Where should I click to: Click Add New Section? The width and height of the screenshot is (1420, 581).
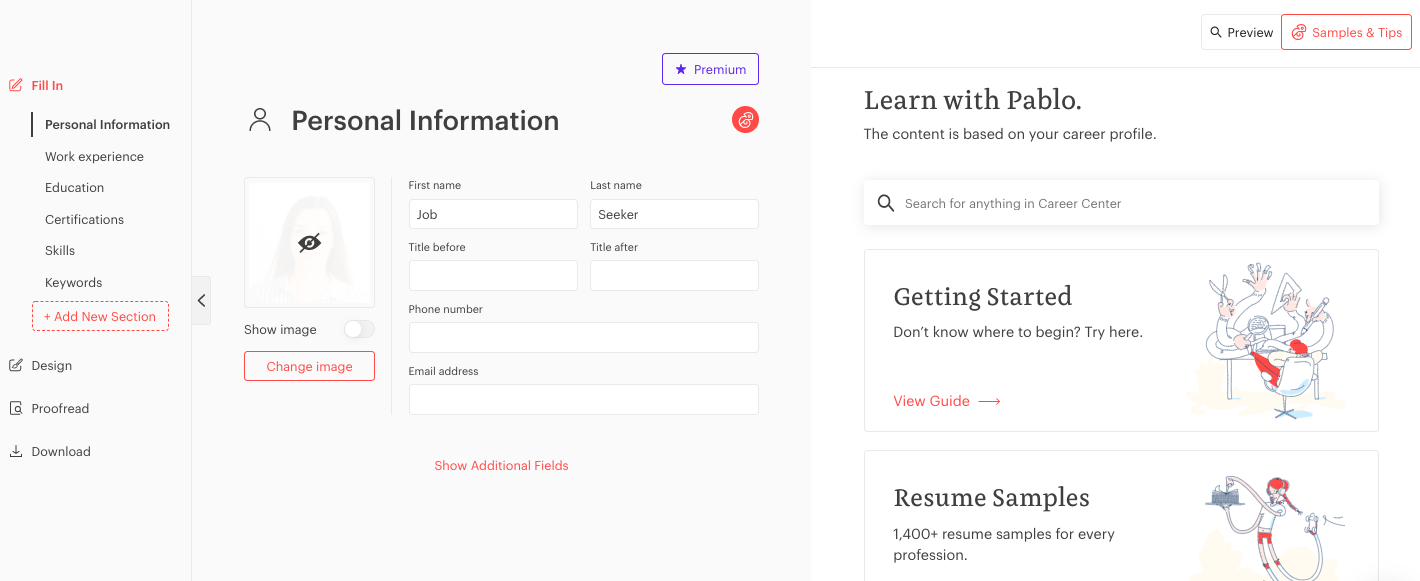(100, 316)
